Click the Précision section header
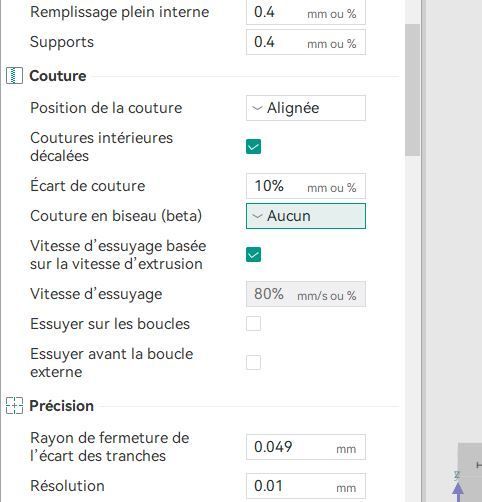 coord(61,406)
